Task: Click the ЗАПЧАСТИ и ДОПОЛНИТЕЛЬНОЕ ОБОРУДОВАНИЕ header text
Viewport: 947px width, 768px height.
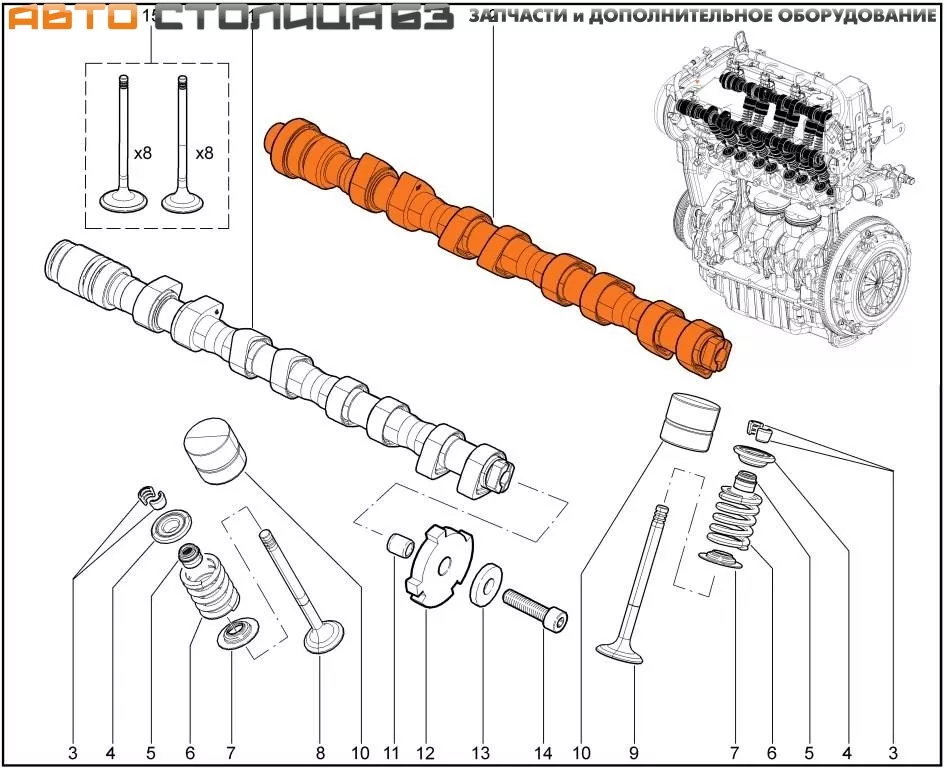Action: (701, 17)
